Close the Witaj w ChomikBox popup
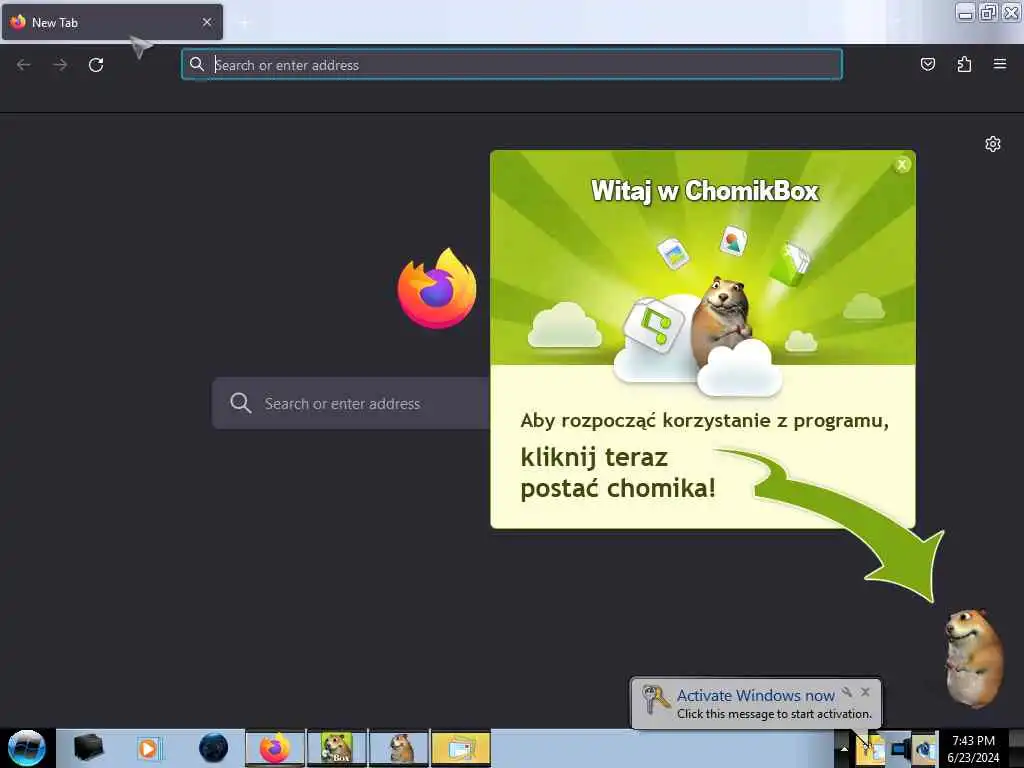Viewport: 1024px width, 768px height. pyautogui.click(x=902, y=165)
